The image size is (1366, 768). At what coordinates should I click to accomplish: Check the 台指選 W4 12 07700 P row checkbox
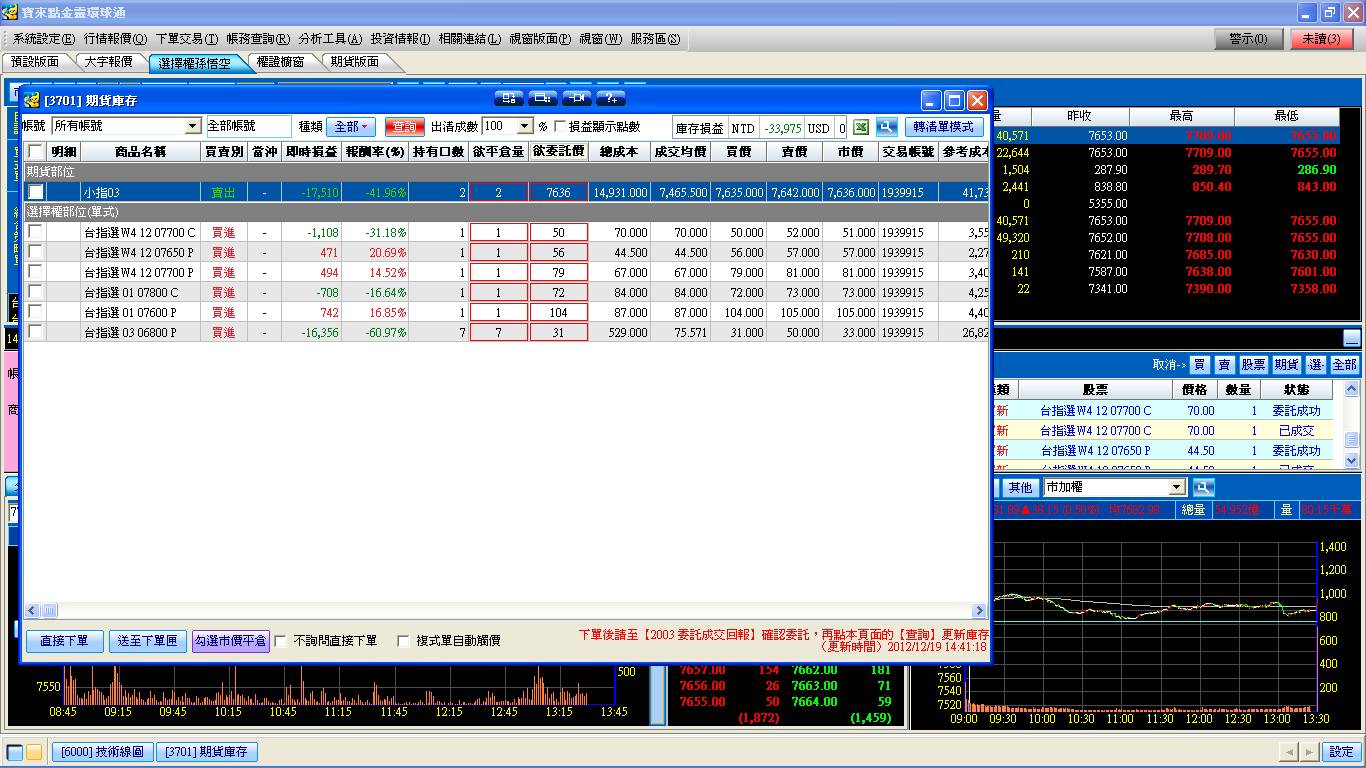pos(35,272)
